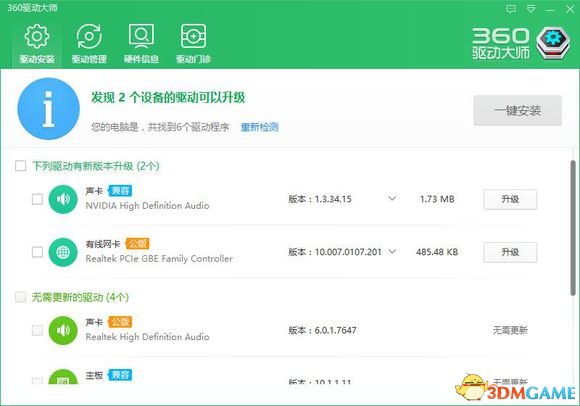This screenshot has width=580, height=406.
Task: Close the 360驱动大师 window
Action: pyautogui.click(x=570, y=9)
